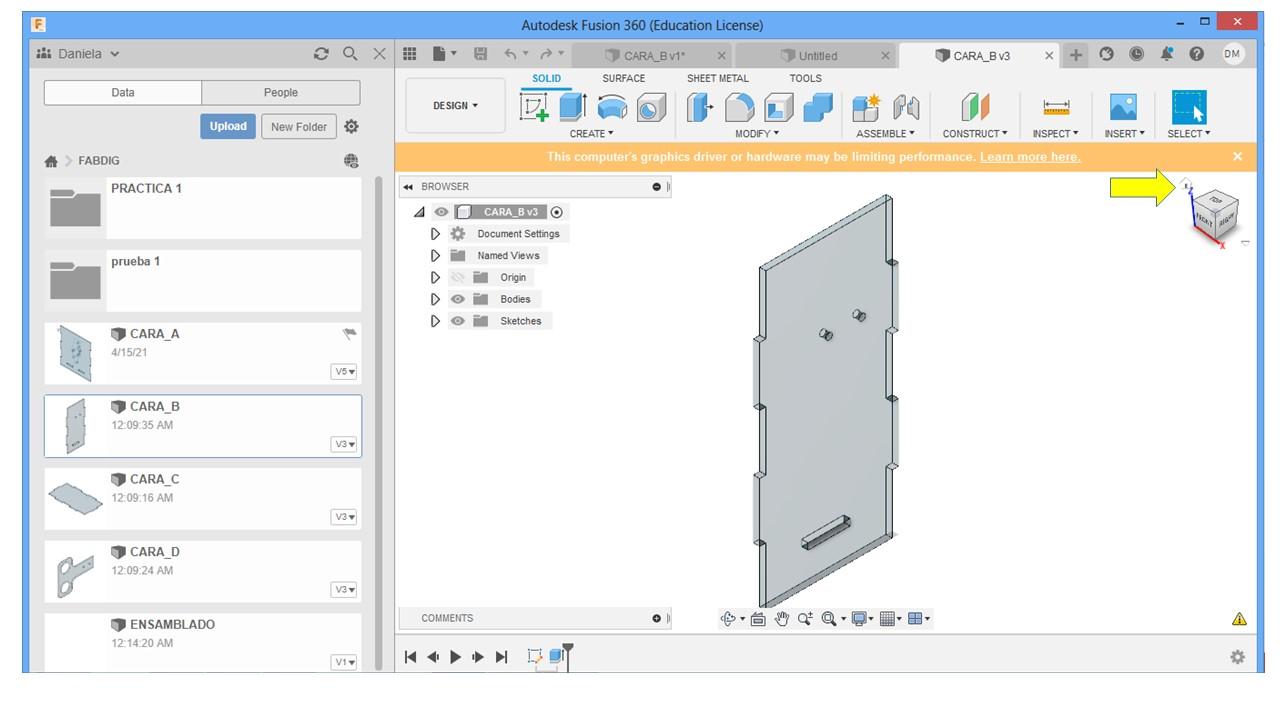Viewport: 1280px width, 720px height.
Task: Select the Hole tool
Action: point(650,106)
